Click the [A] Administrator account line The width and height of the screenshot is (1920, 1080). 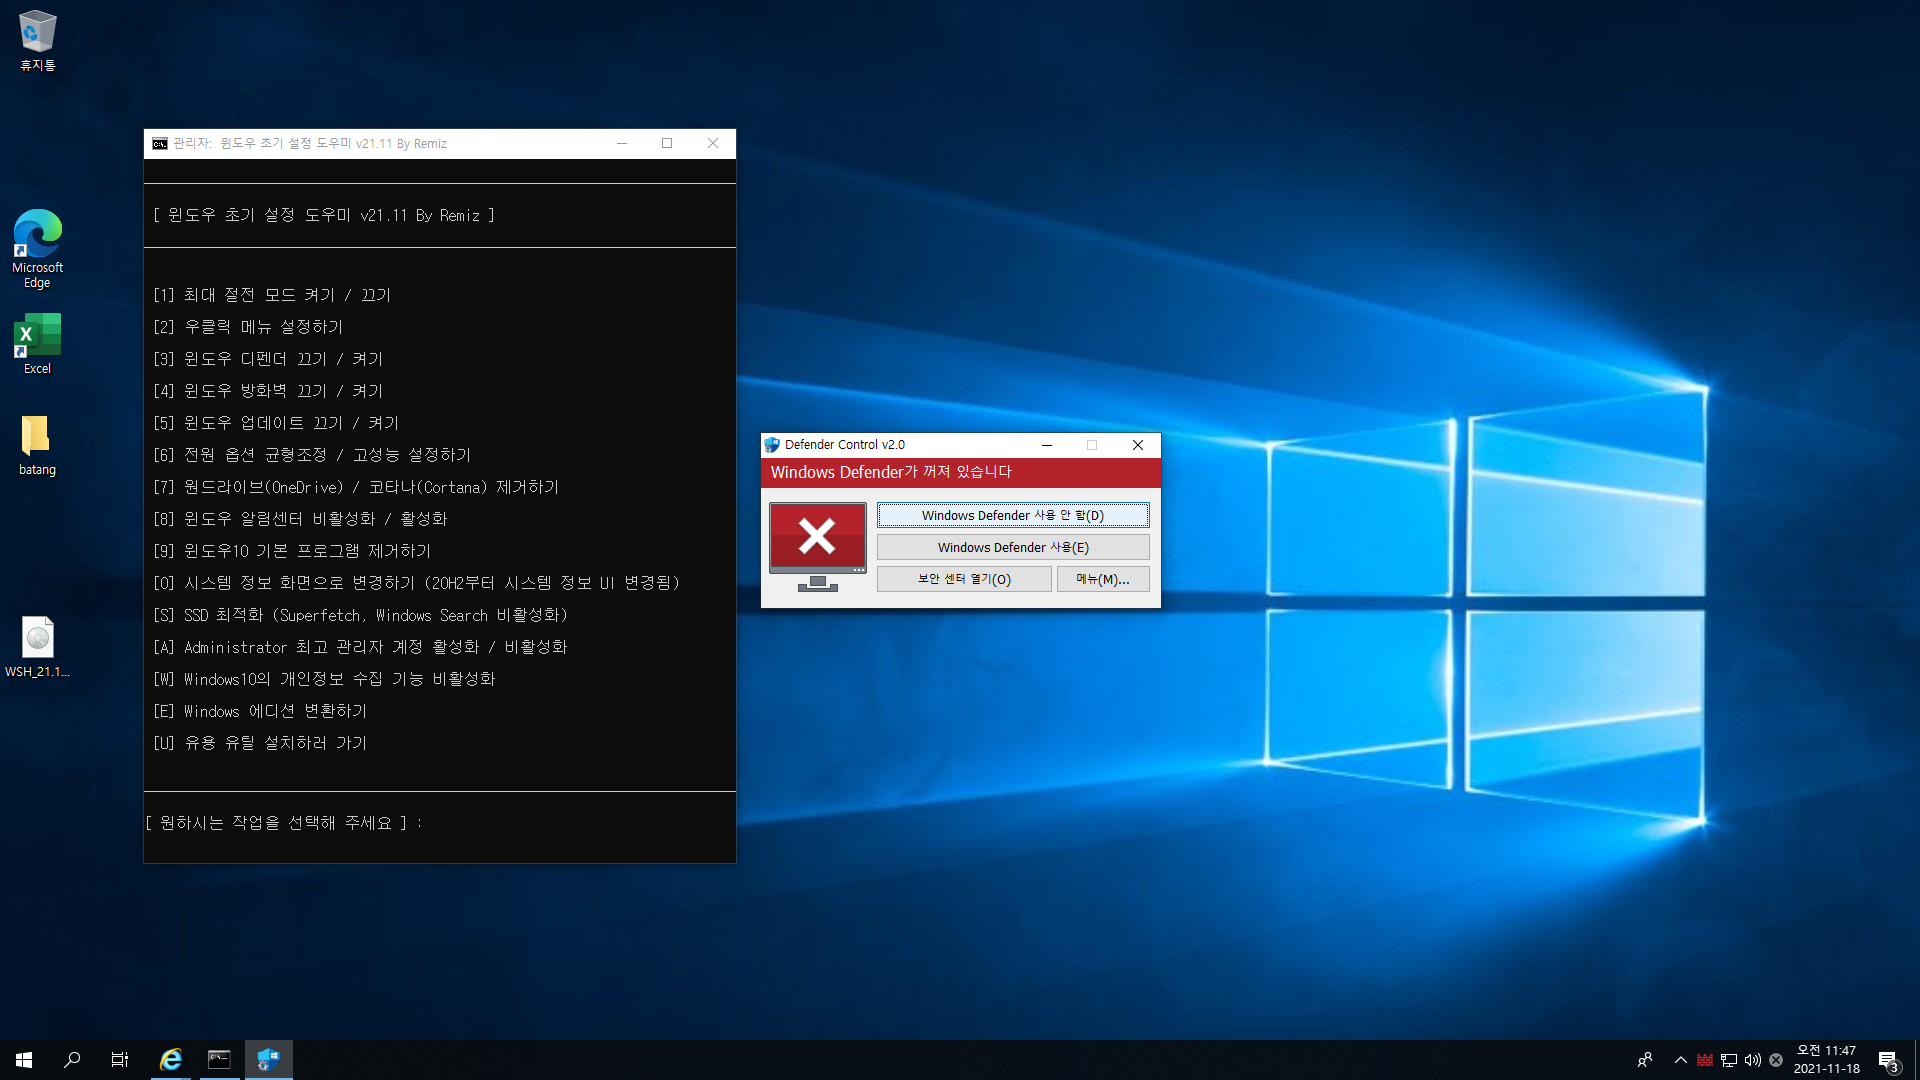[360, 647]
